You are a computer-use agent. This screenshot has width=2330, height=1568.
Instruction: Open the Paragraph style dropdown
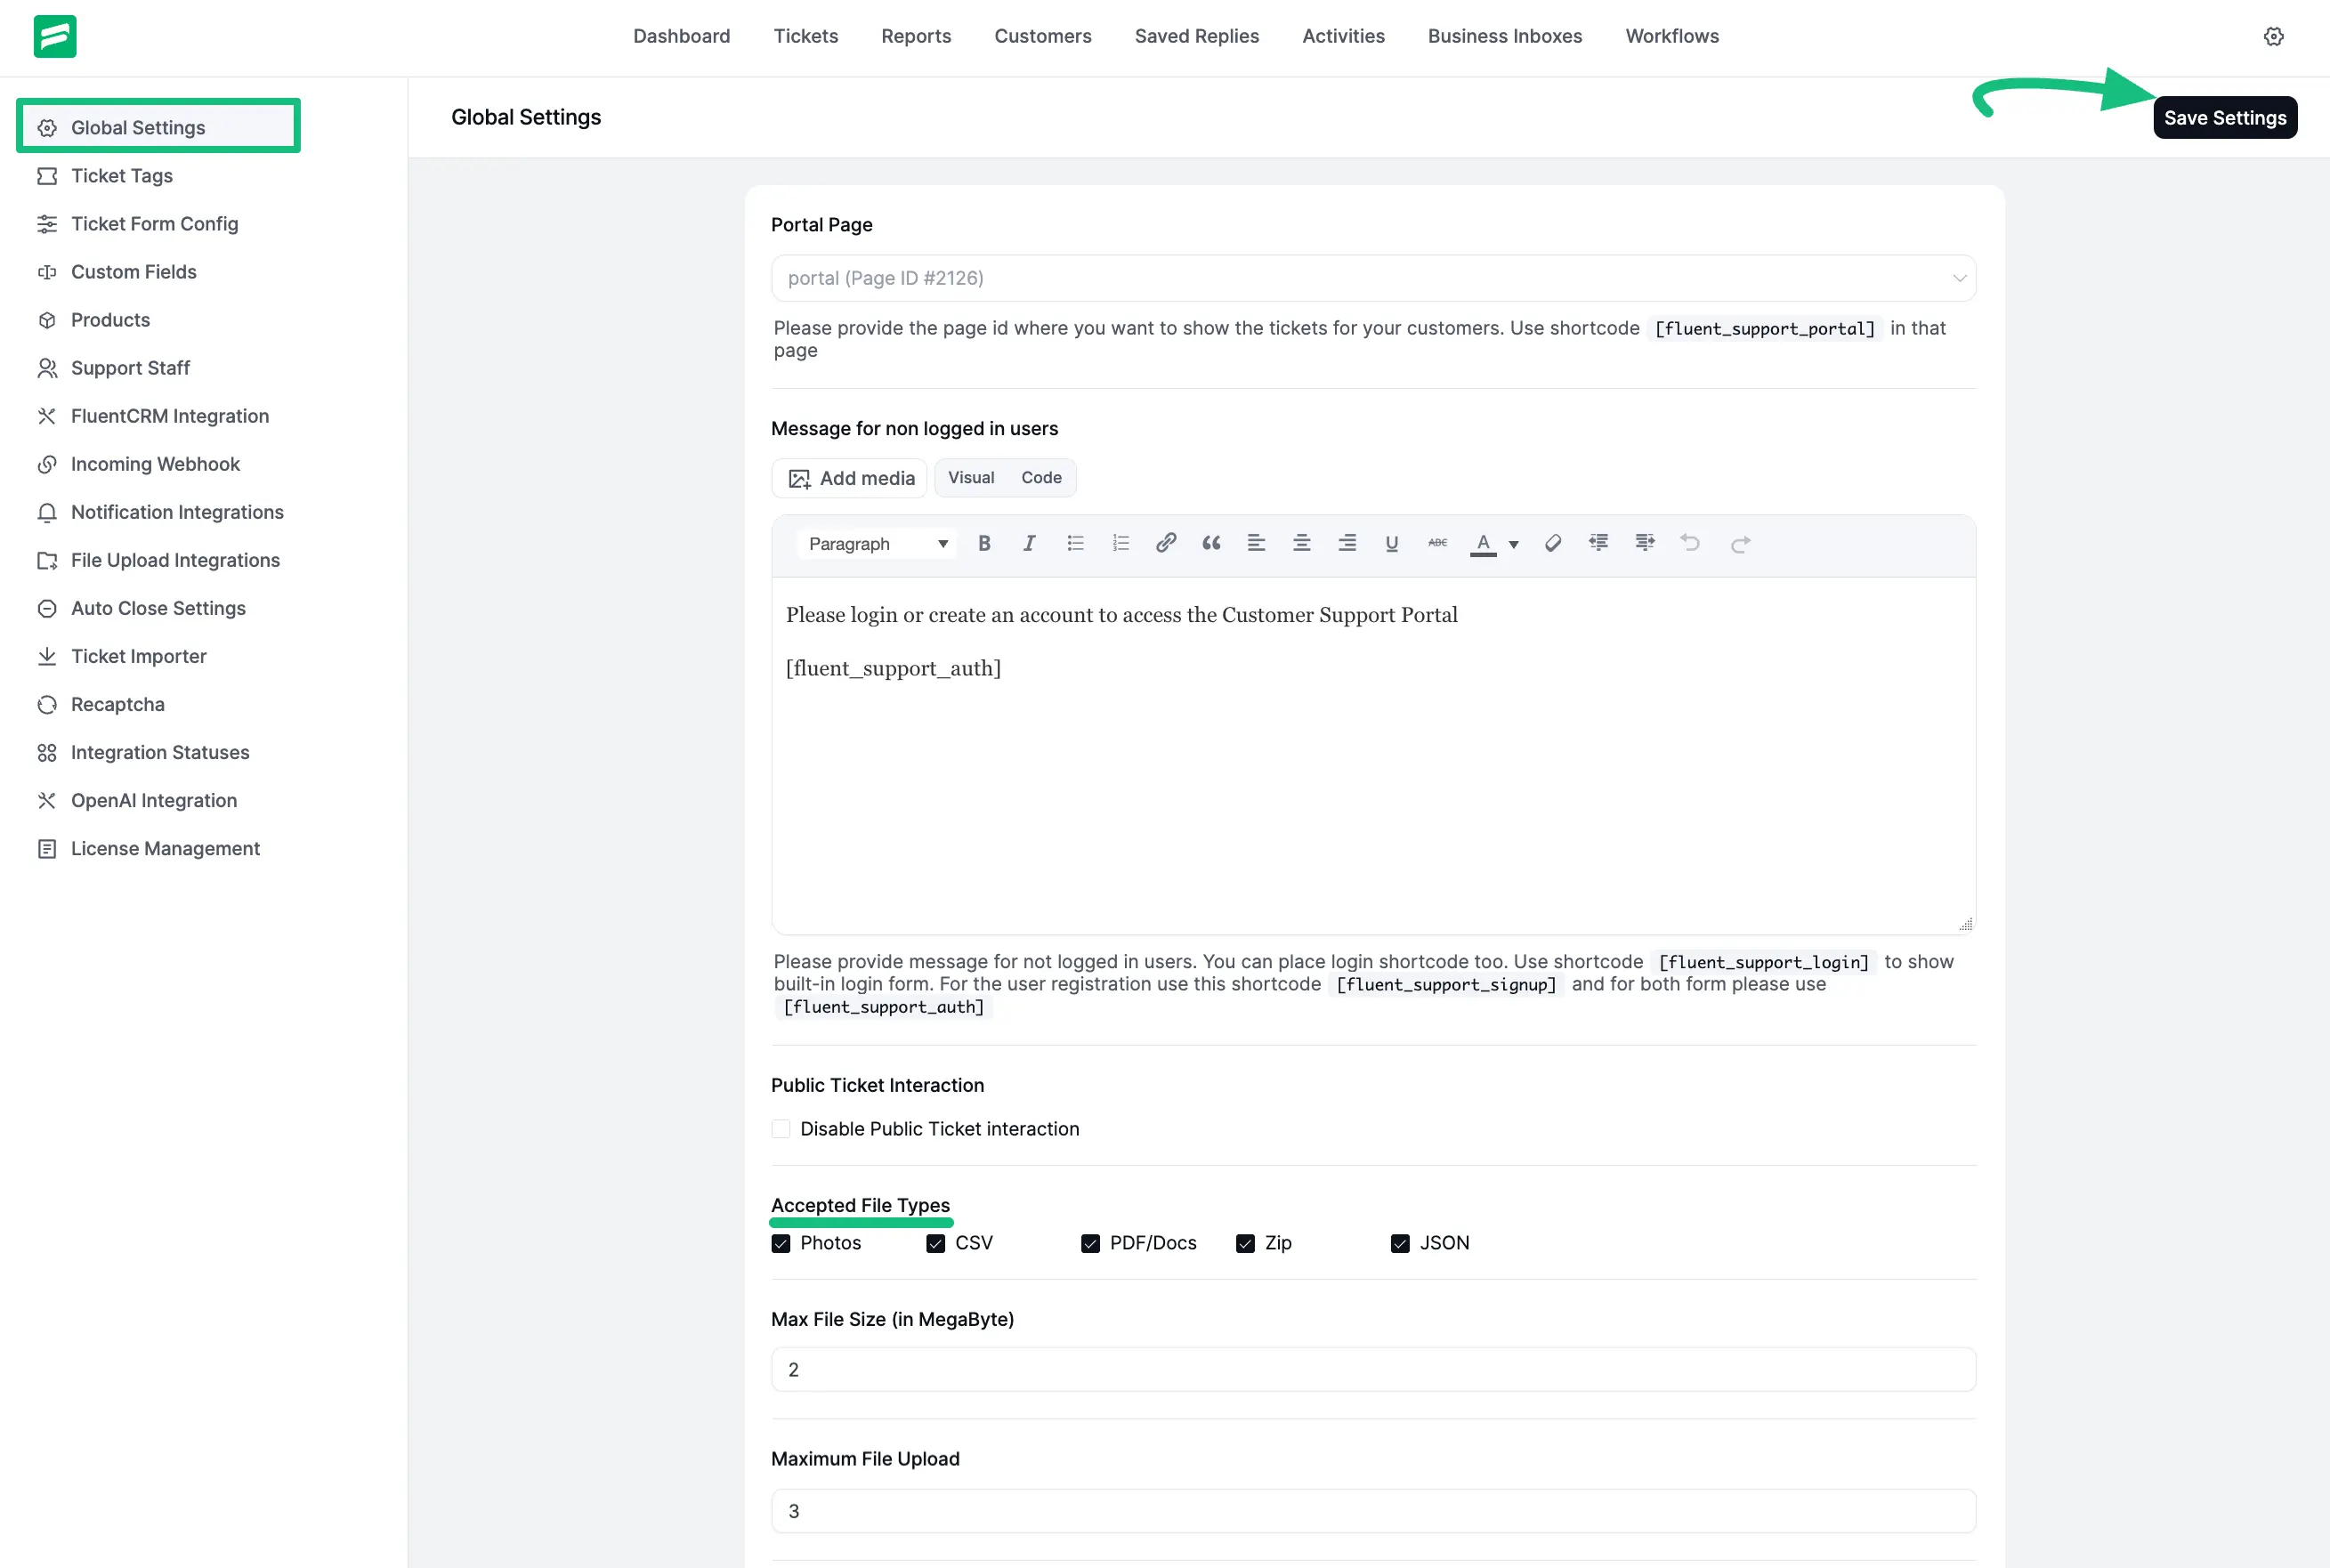pos(875,543)
